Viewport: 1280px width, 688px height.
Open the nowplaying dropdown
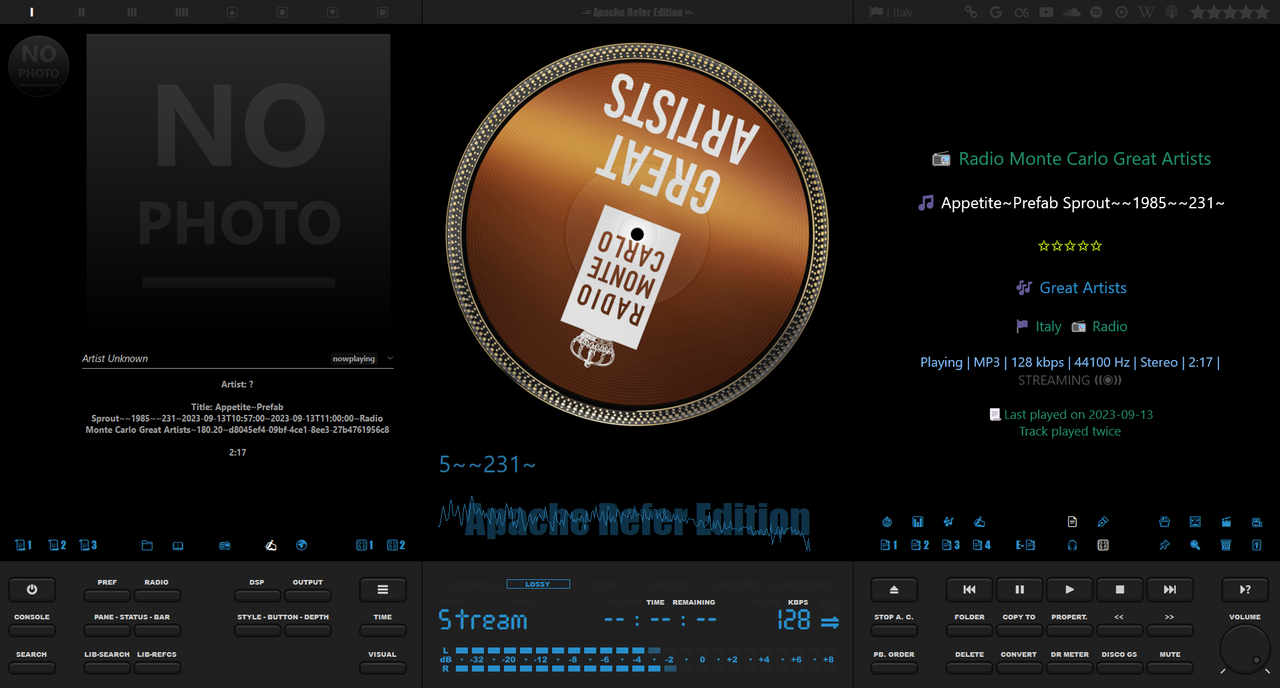362,358
